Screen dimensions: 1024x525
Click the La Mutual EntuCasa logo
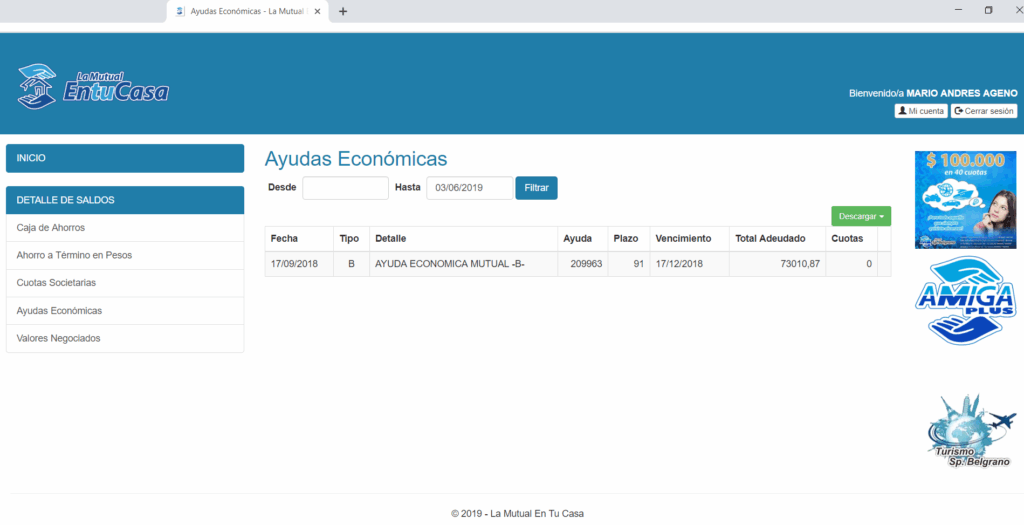coord(93,87)
